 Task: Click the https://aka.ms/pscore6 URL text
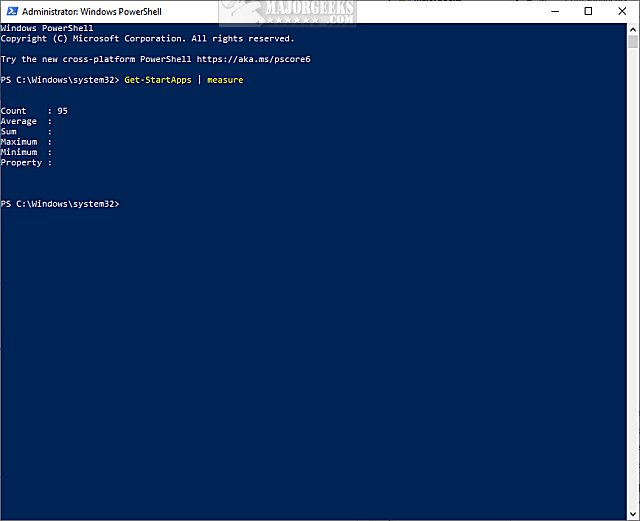click(x=253, y=59)
